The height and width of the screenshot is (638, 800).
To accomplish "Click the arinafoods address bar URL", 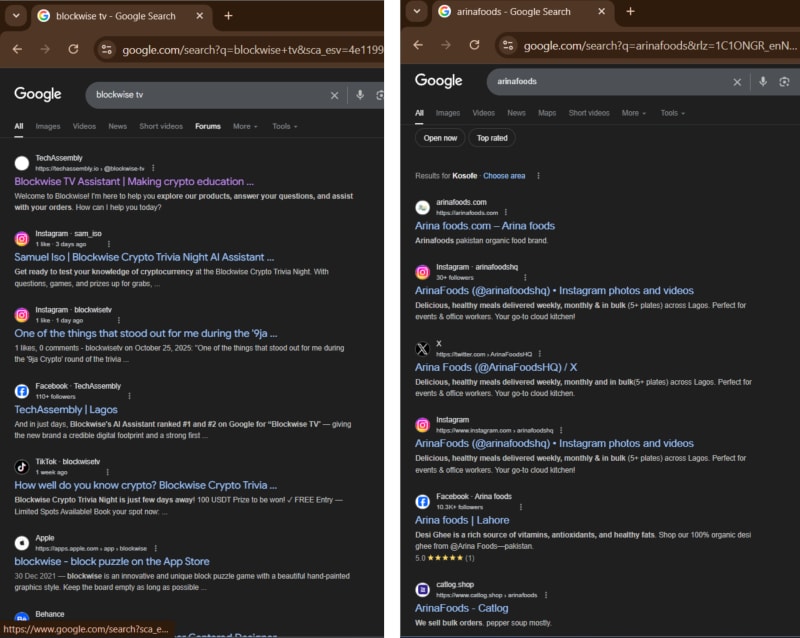I will click(x=660, y=45).
